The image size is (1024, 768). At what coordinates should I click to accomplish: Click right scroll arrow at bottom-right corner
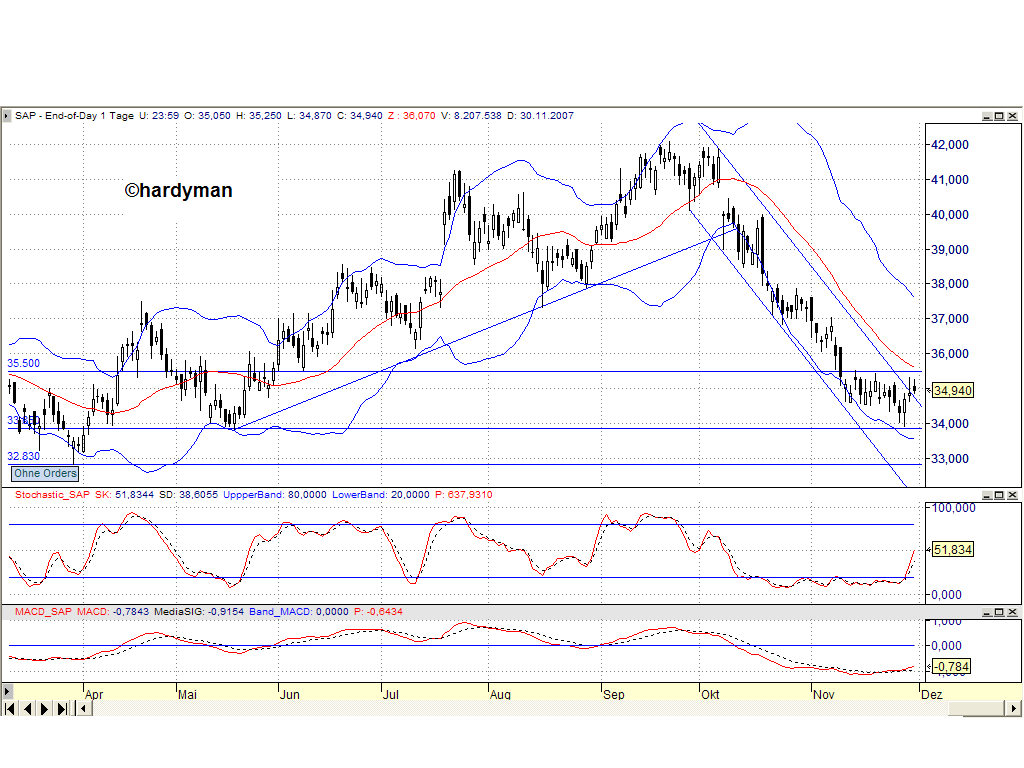(1013, 709)
